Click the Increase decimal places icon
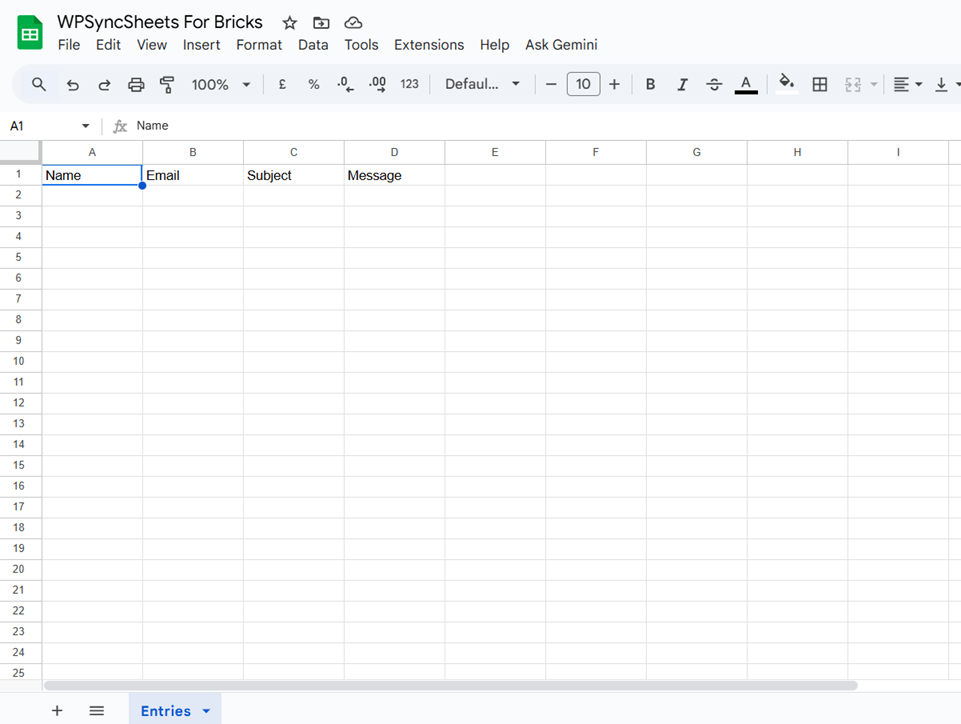The image size is (961, 724). pyautogui.click(x=377, y=84)
